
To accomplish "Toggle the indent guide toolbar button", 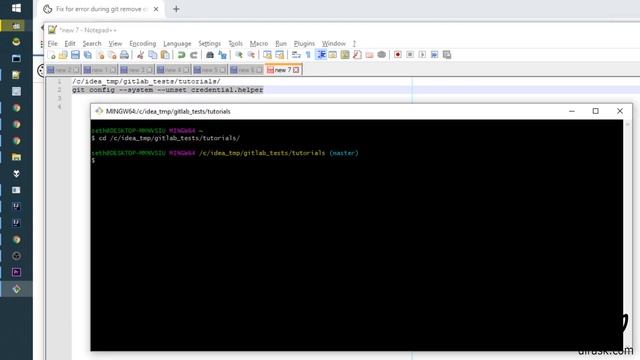I will point(321,55).
